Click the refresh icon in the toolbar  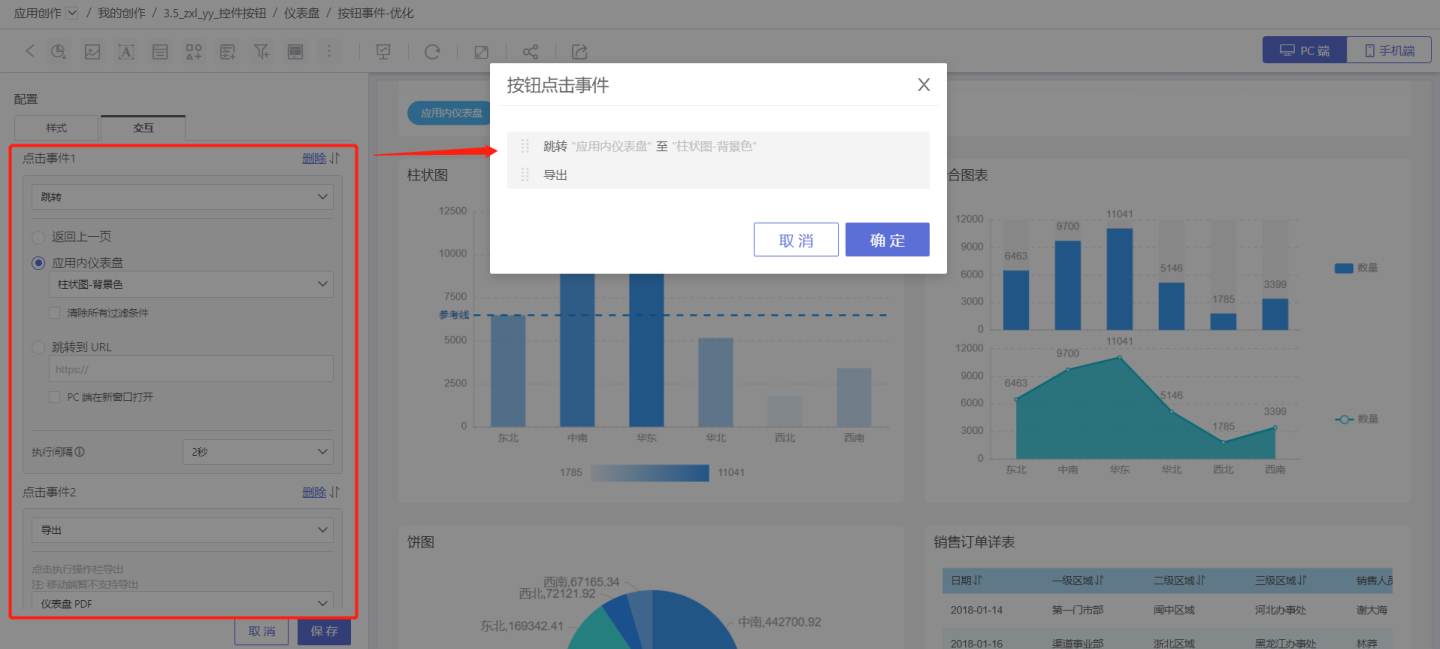(432, 51)
